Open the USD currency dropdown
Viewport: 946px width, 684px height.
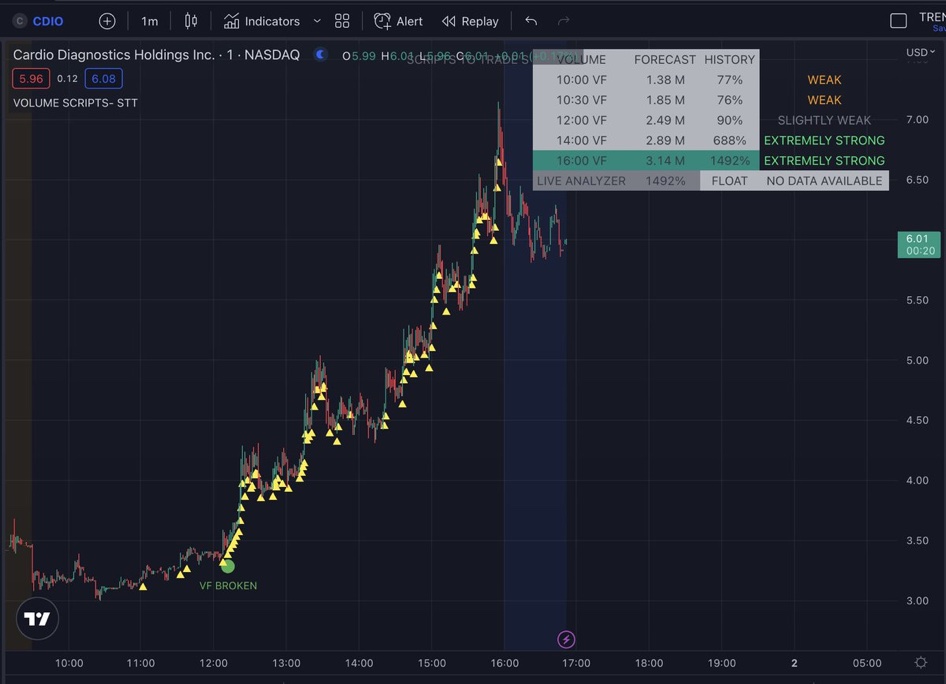920,52
